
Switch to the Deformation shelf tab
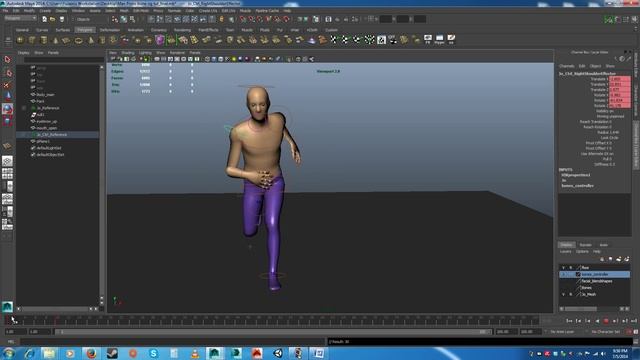click(x=110, y=30)
